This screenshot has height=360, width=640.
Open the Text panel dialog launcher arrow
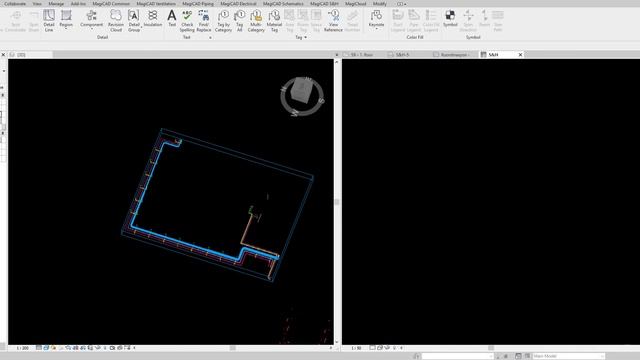pos(210,38)
